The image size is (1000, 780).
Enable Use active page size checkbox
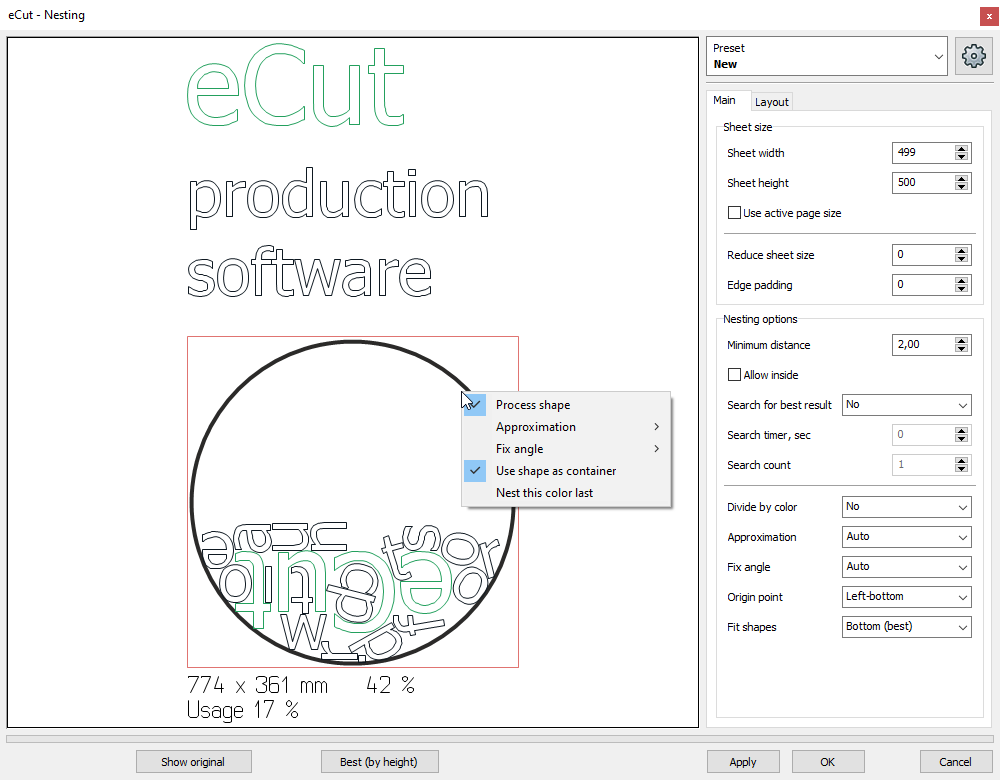(x=735, y=213)
